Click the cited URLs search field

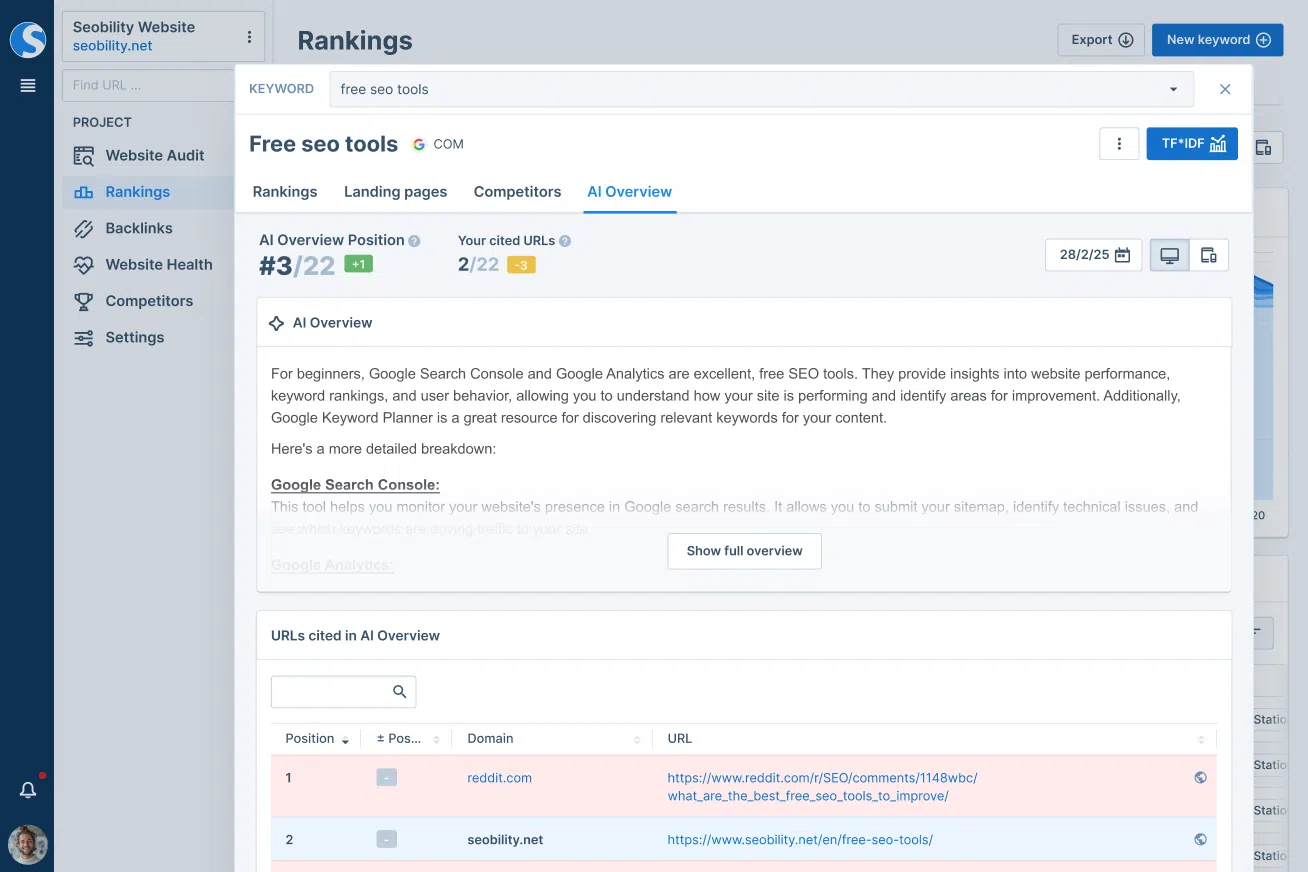point(330,692)
